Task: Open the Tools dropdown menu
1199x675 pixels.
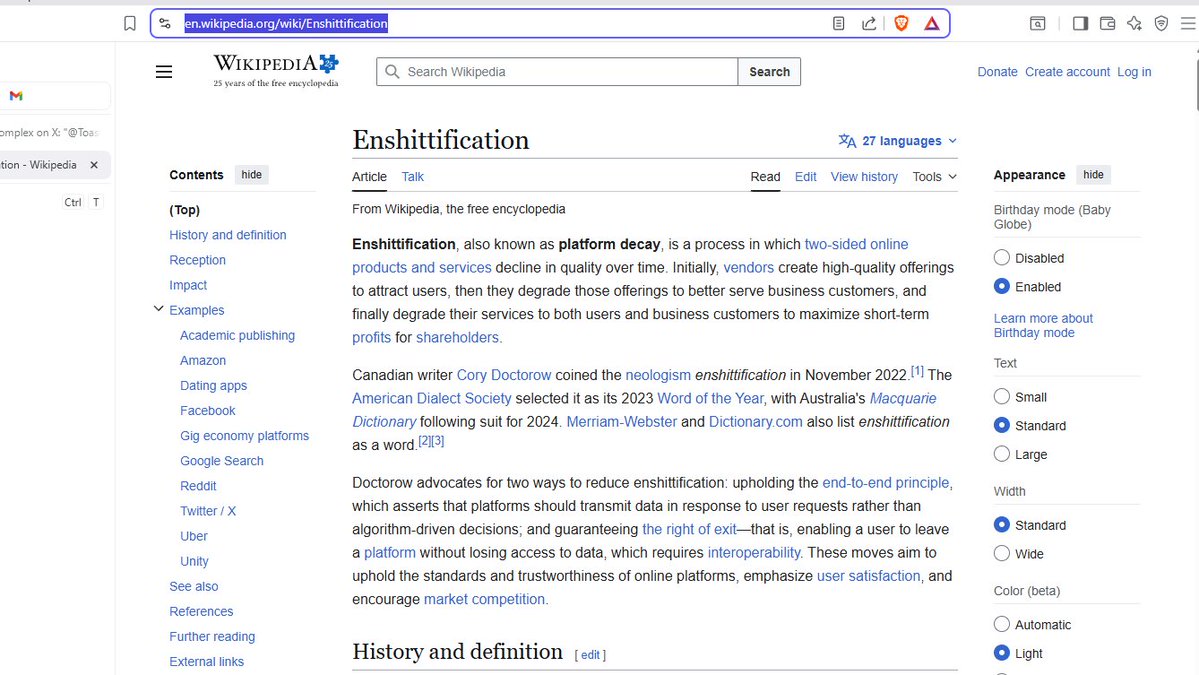Action: (934, 177)
